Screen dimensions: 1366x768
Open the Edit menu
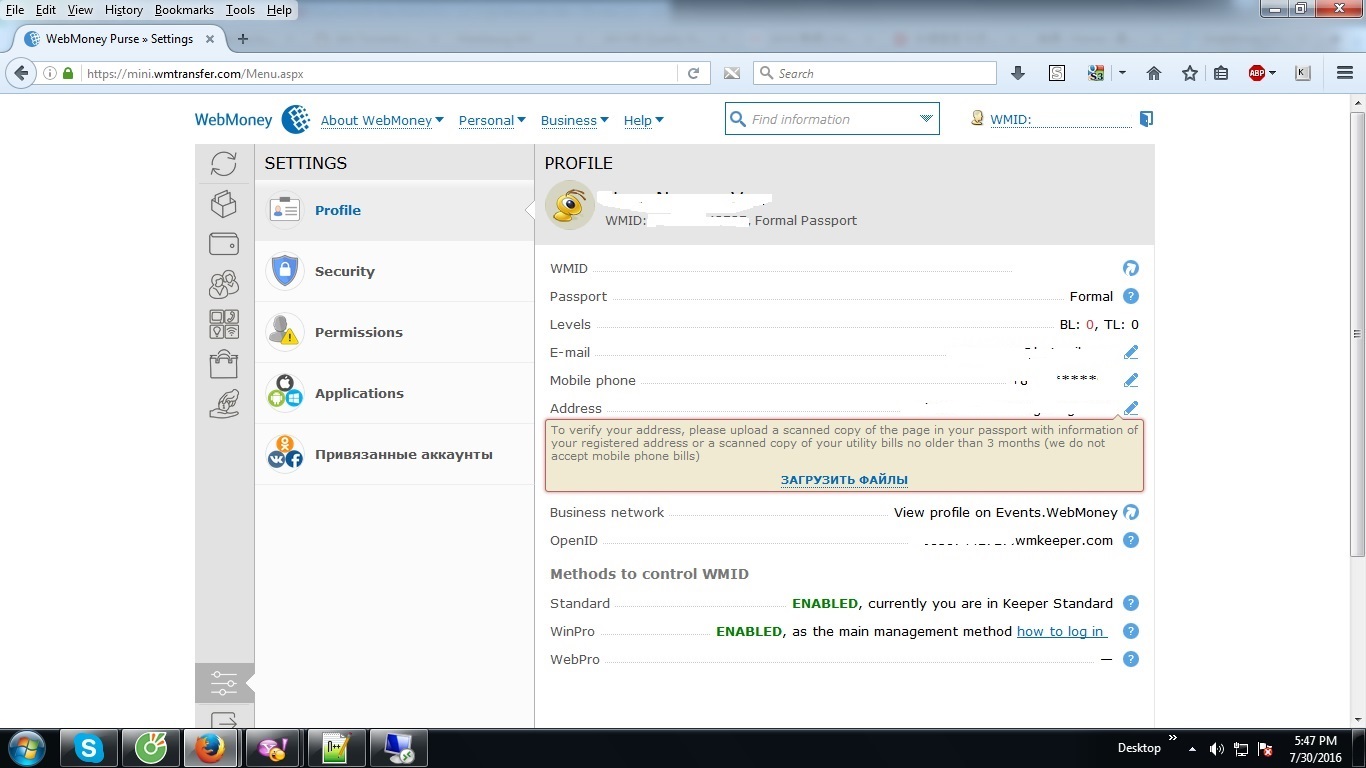[46, 10]
